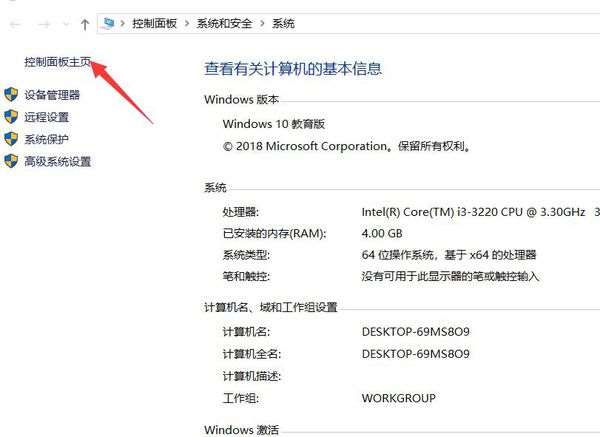Go up one level with the up arrow
This screenshot has width=600, height=437.
pyautogui.click(x=85, y=24)
